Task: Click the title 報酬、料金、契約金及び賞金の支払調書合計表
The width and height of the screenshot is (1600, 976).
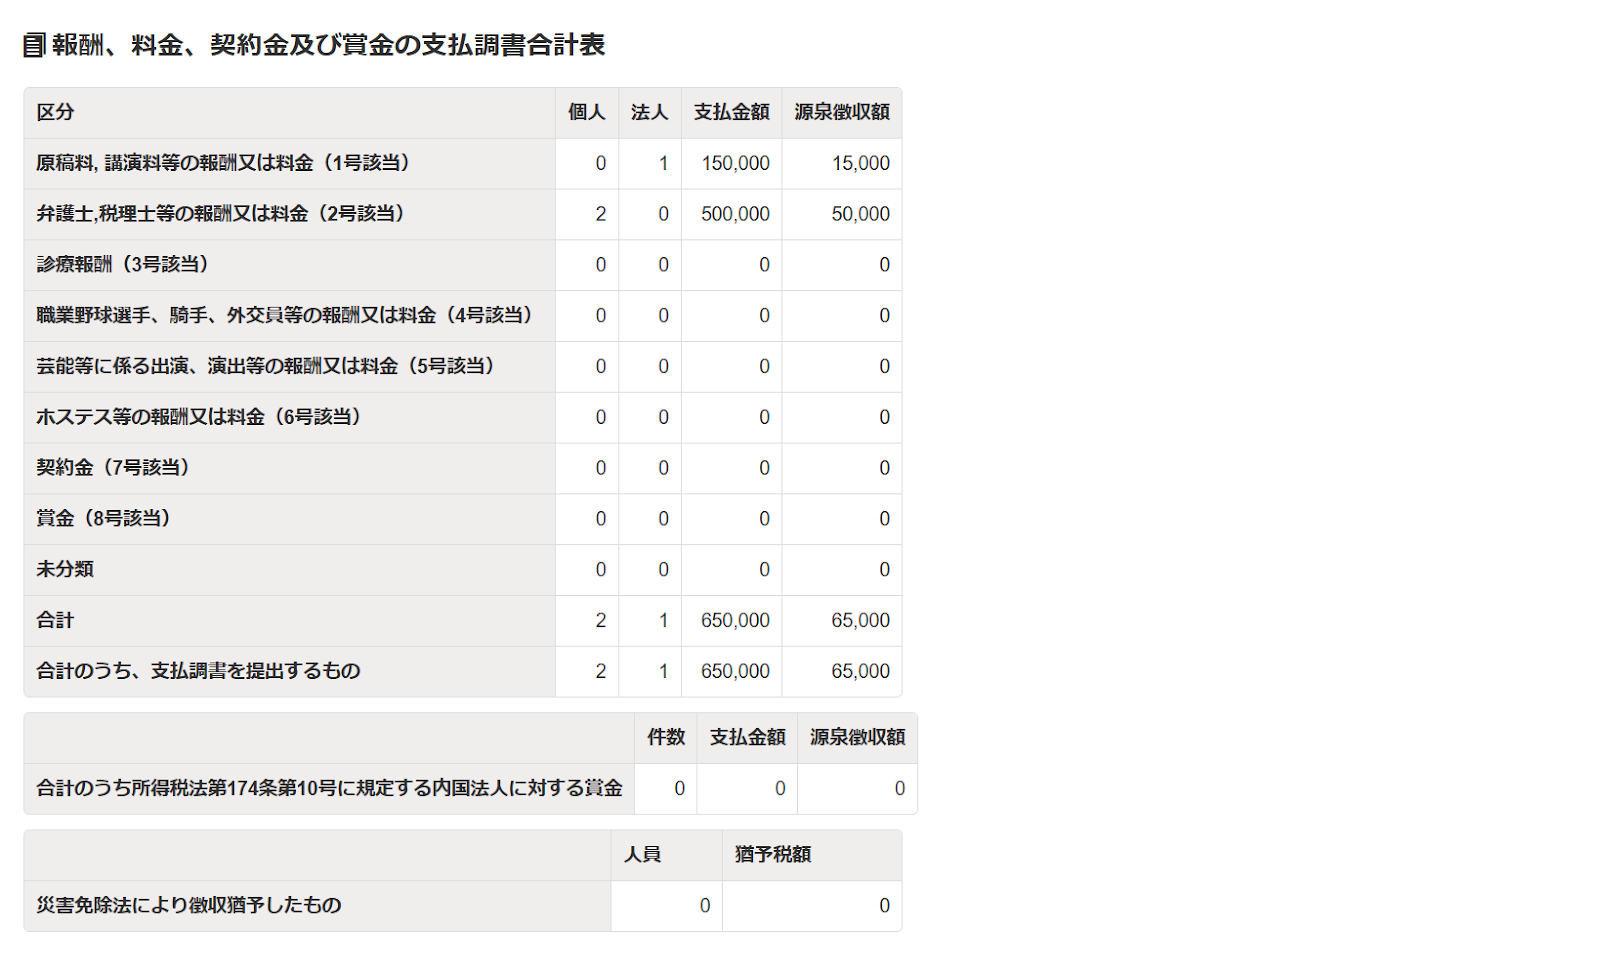Action: [x=328, y=45]
